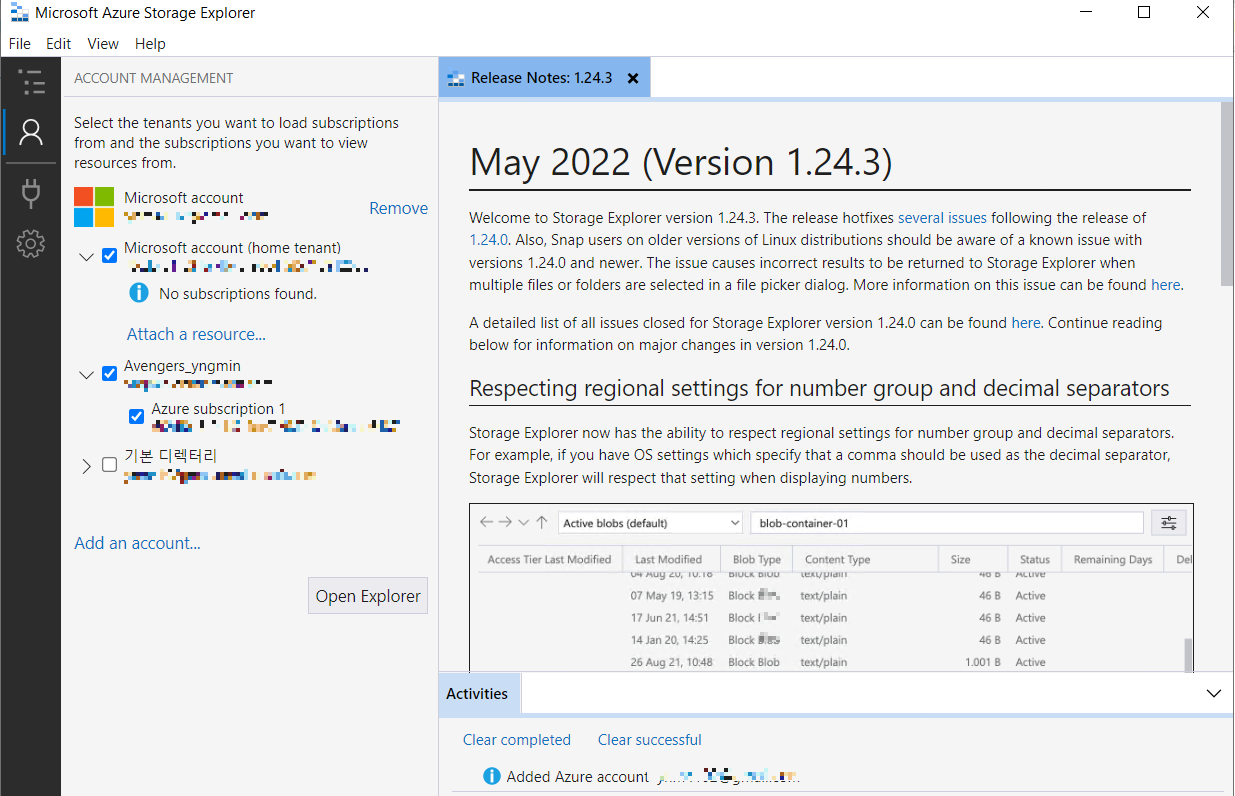Click the Added Azure account activity entry
The height and width of the screenshot is (796, 1235).
pyautogui.click(x=640, y=776)
